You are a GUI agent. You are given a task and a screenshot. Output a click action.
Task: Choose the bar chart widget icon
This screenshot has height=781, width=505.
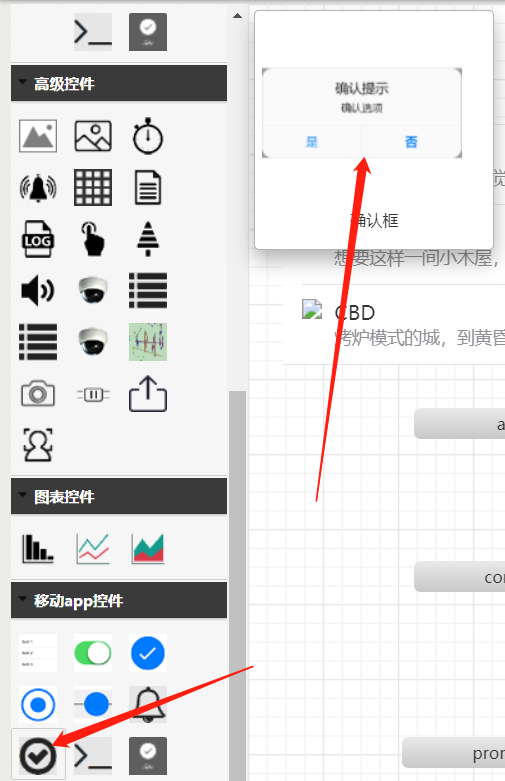38,548
